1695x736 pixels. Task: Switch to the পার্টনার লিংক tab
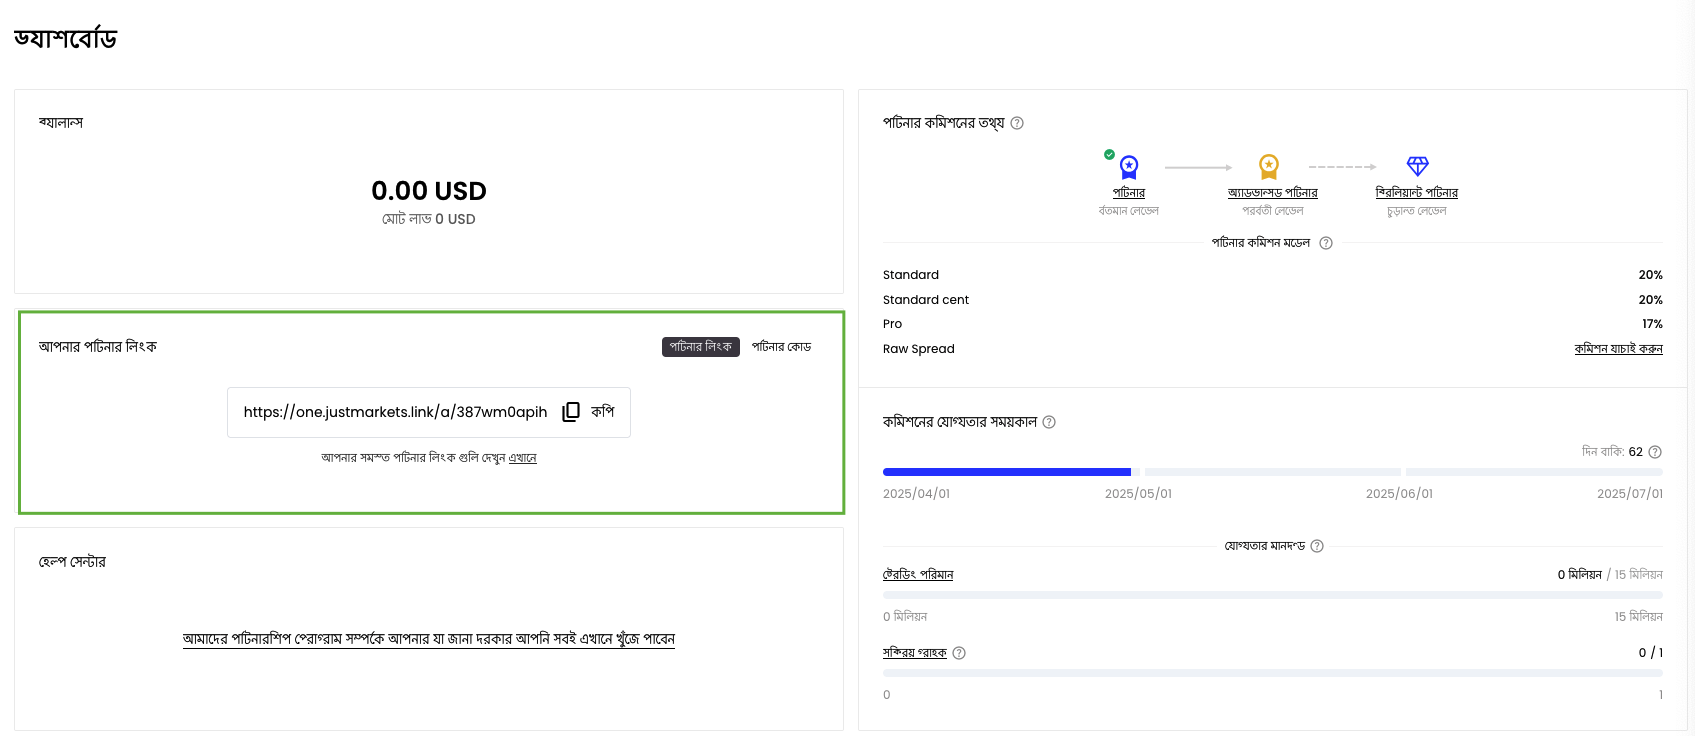click(x=701, y=347)
